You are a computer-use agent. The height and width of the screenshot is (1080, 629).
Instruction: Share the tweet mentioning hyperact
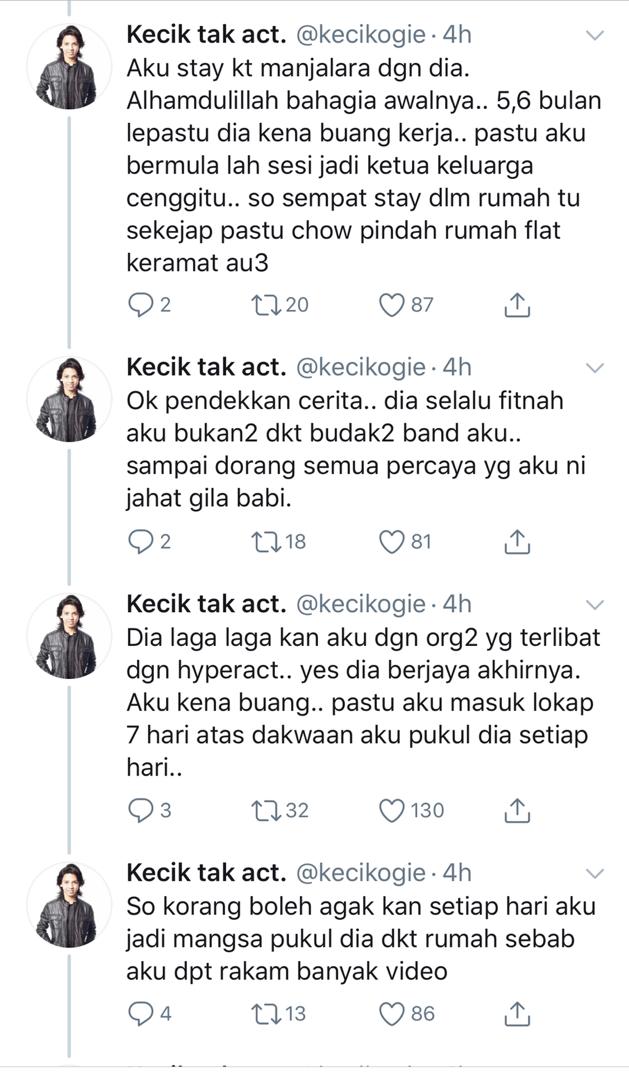516,810
